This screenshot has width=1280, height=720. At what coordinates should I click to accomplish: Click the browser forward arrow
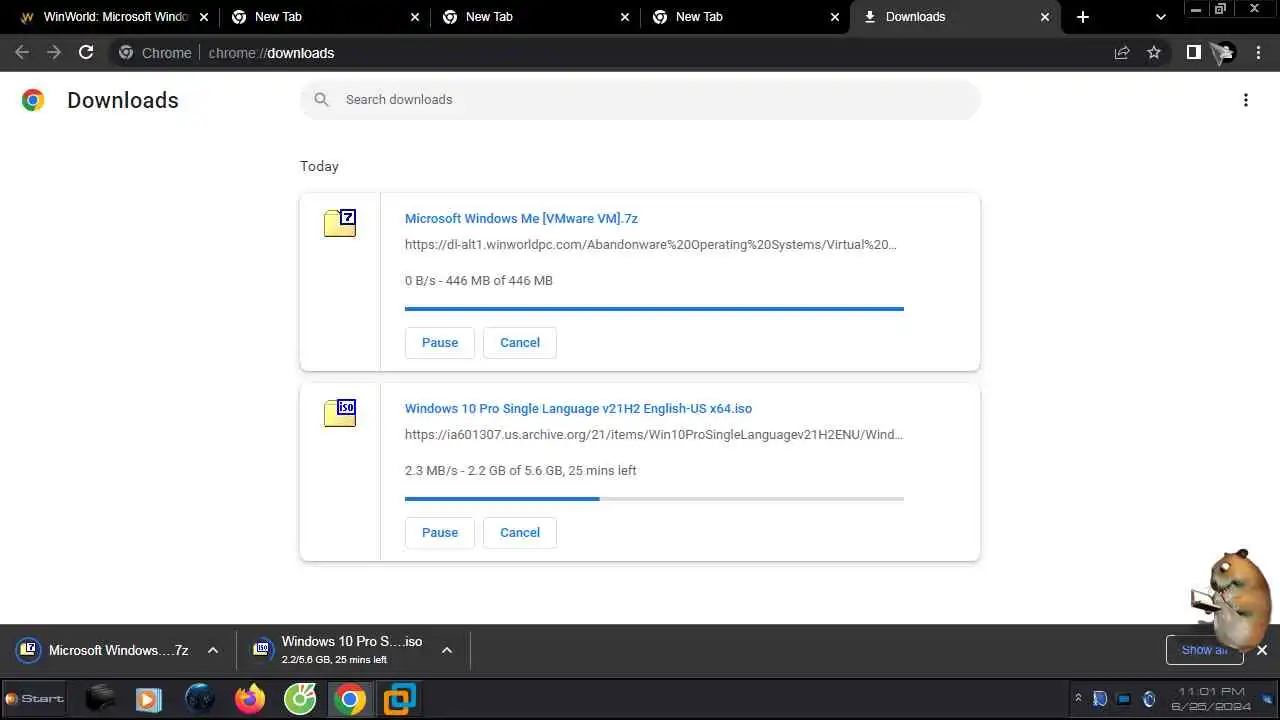pyautogui.click(x=54, y=52)
